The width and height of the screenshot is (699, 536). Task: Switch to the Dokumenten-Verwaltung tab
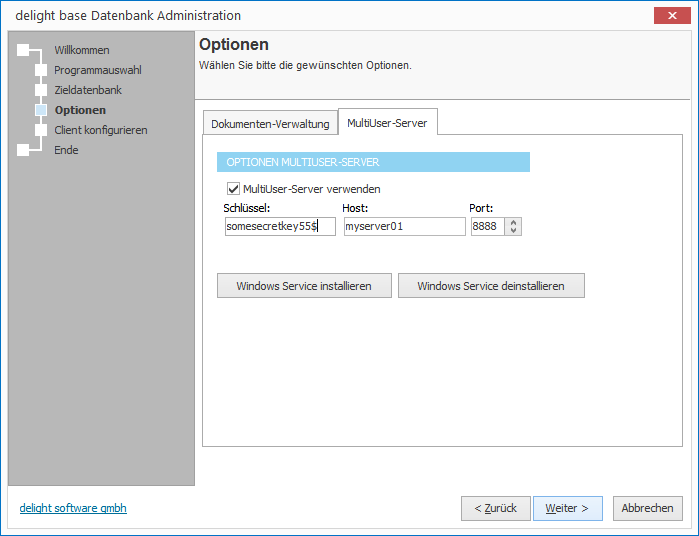(x=269, y=124)
